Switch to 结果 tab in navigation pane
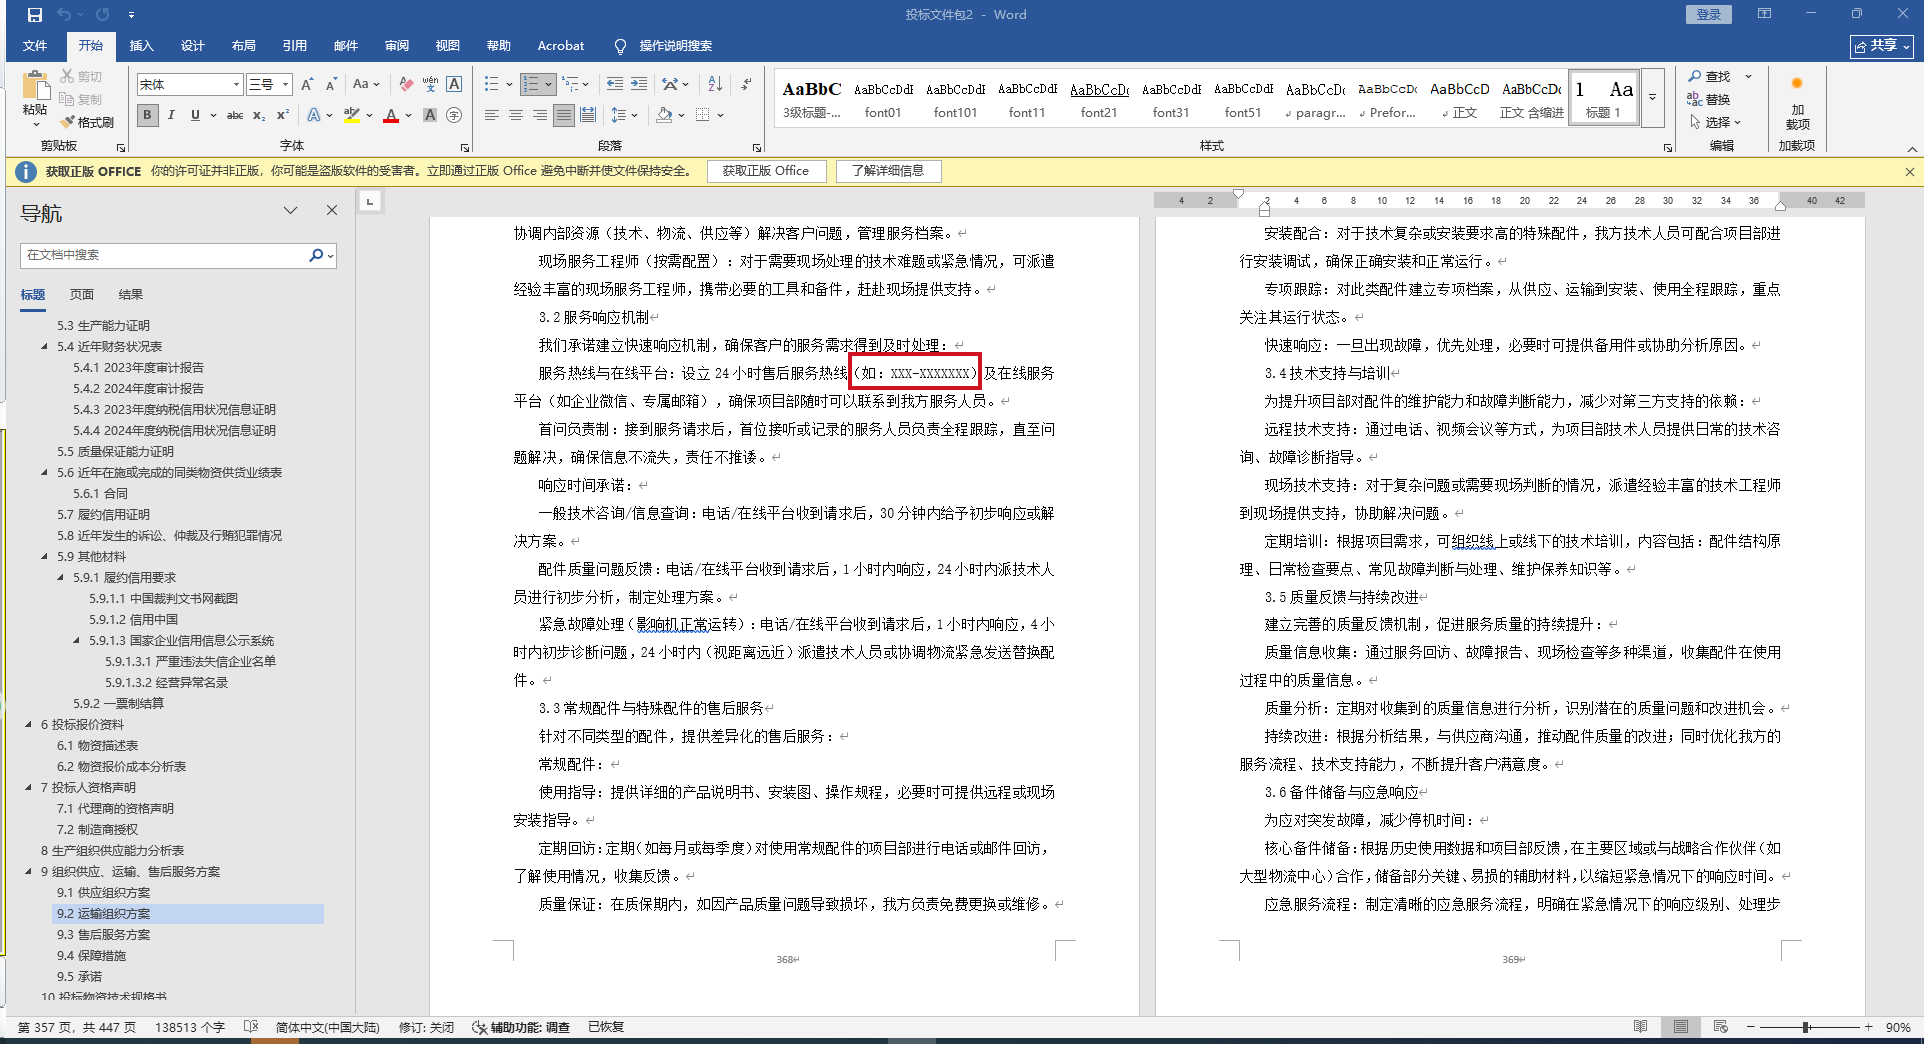 (131, 295)
